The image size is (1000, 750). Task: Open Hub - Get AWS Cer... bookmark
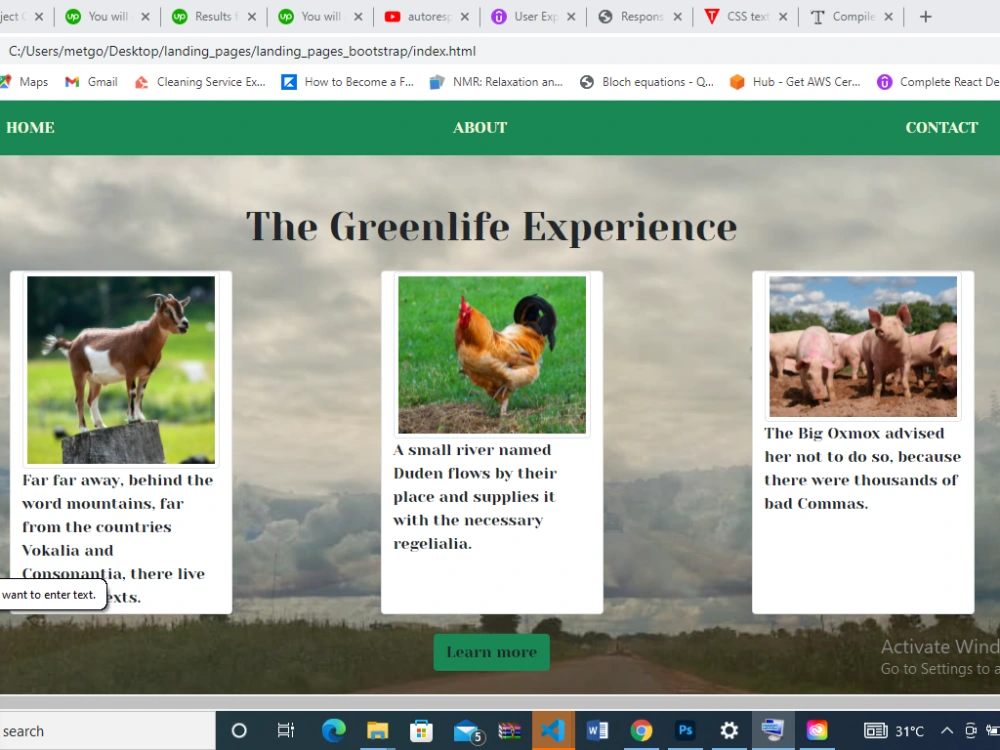pyautogui.click(x=795, y=82)
